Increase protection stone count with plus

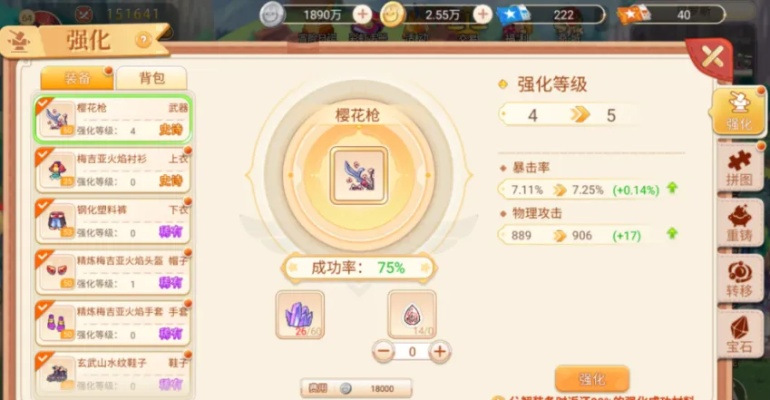(x=440, y=351)
